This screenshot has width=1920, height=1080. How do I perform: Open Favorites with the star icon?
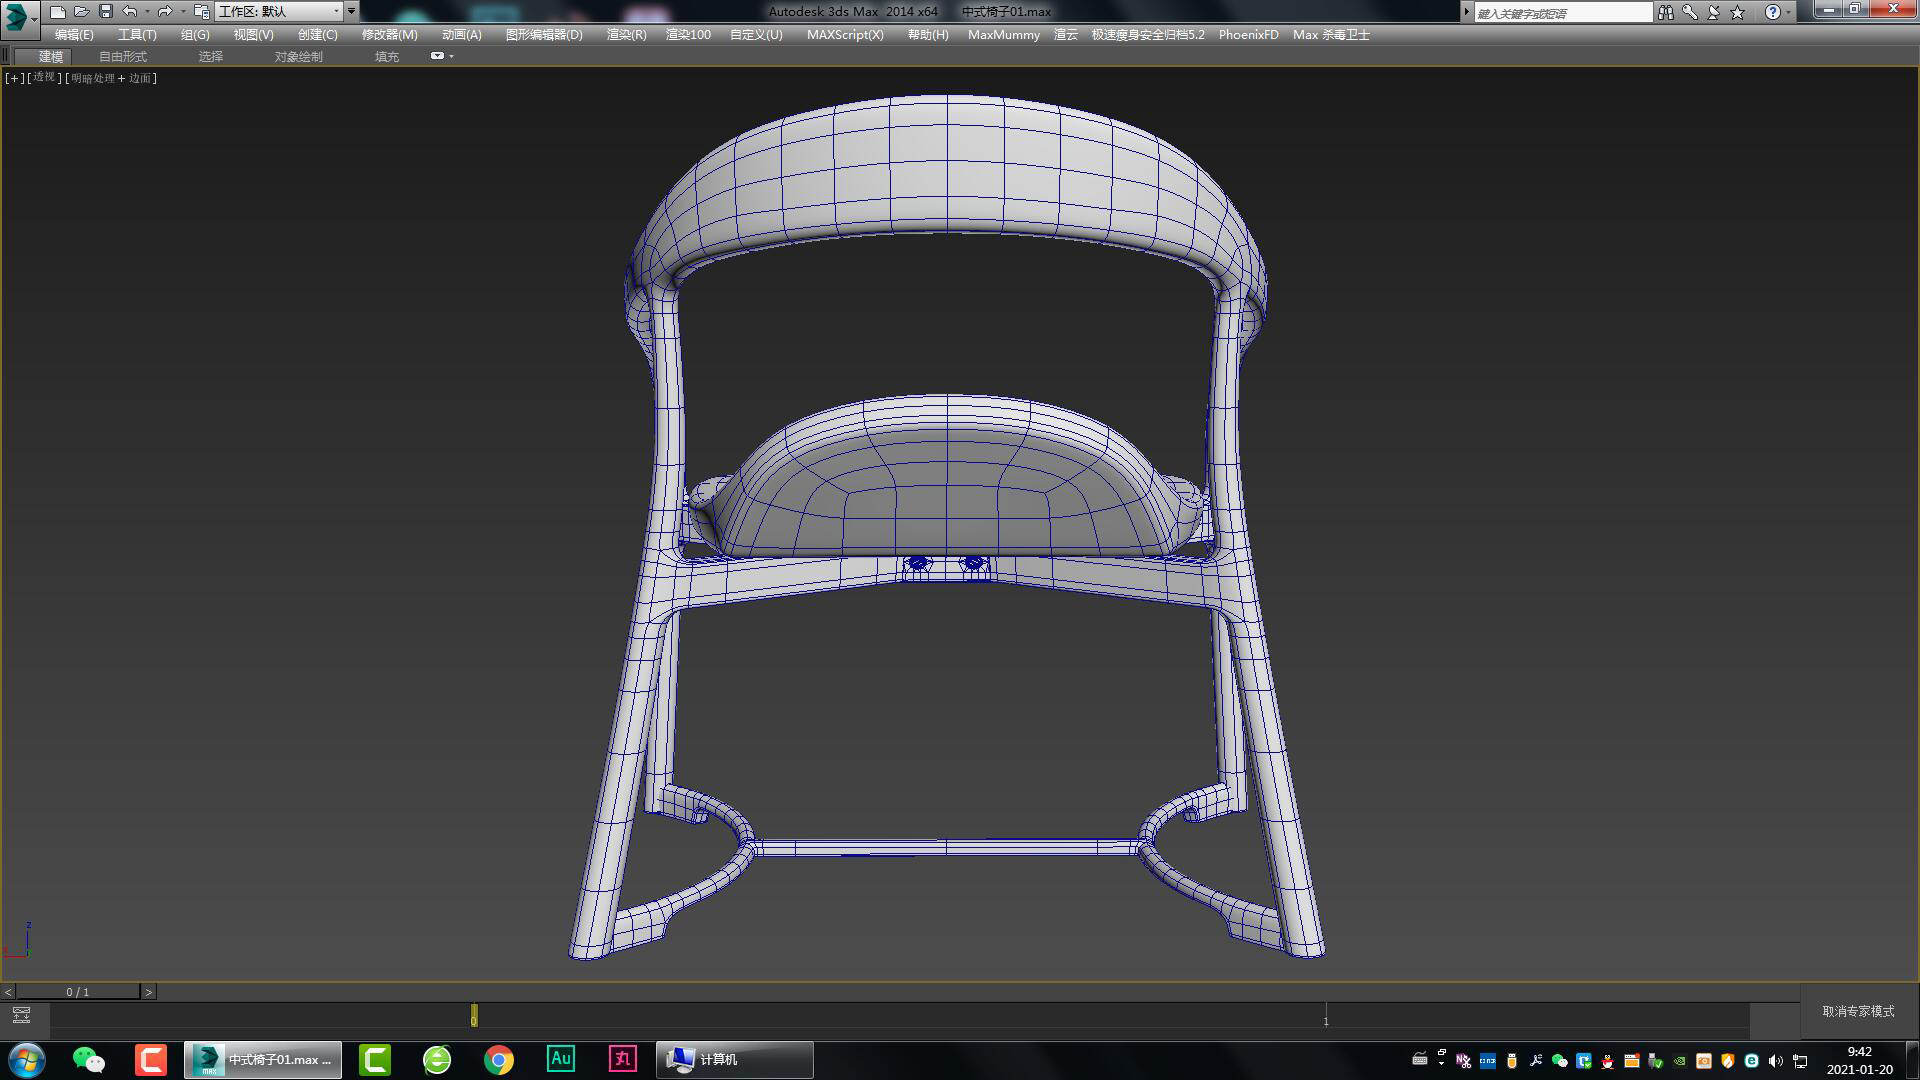tap(1736, 11)
